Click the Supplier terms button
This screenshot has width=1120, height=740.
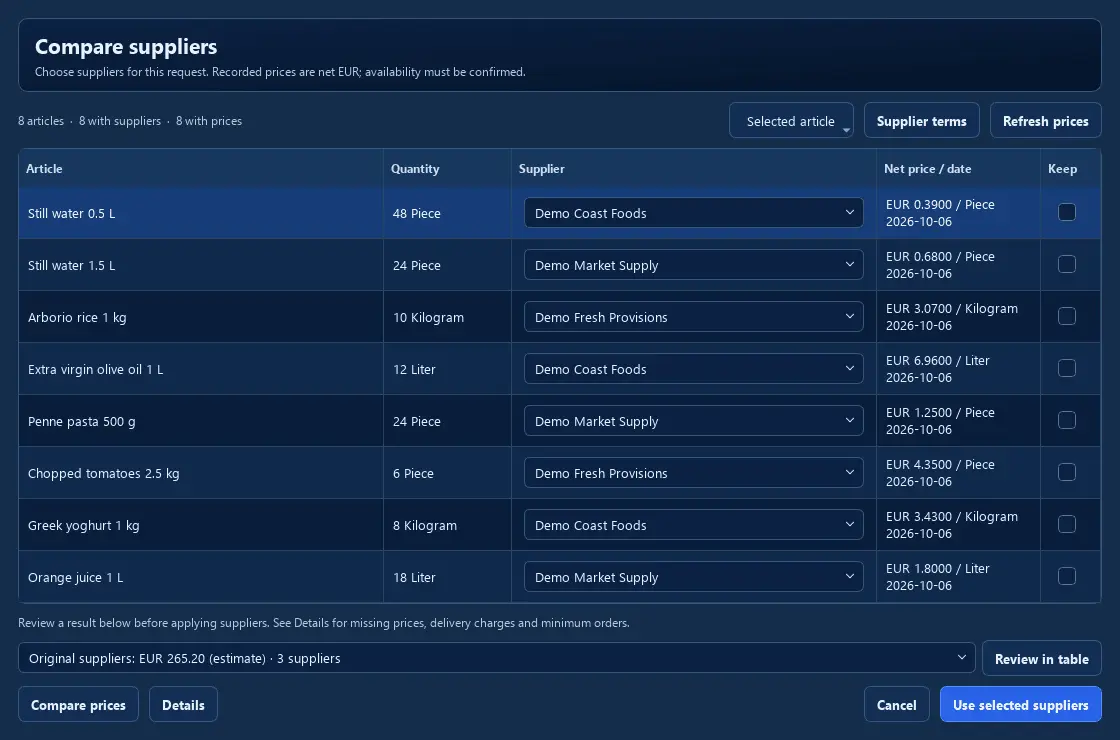[x=921, y=121]
